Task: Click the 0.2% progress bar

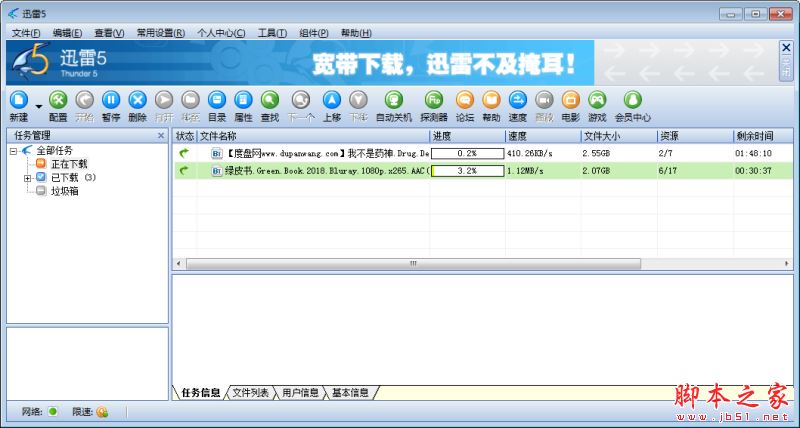Action: pos(467,153)
